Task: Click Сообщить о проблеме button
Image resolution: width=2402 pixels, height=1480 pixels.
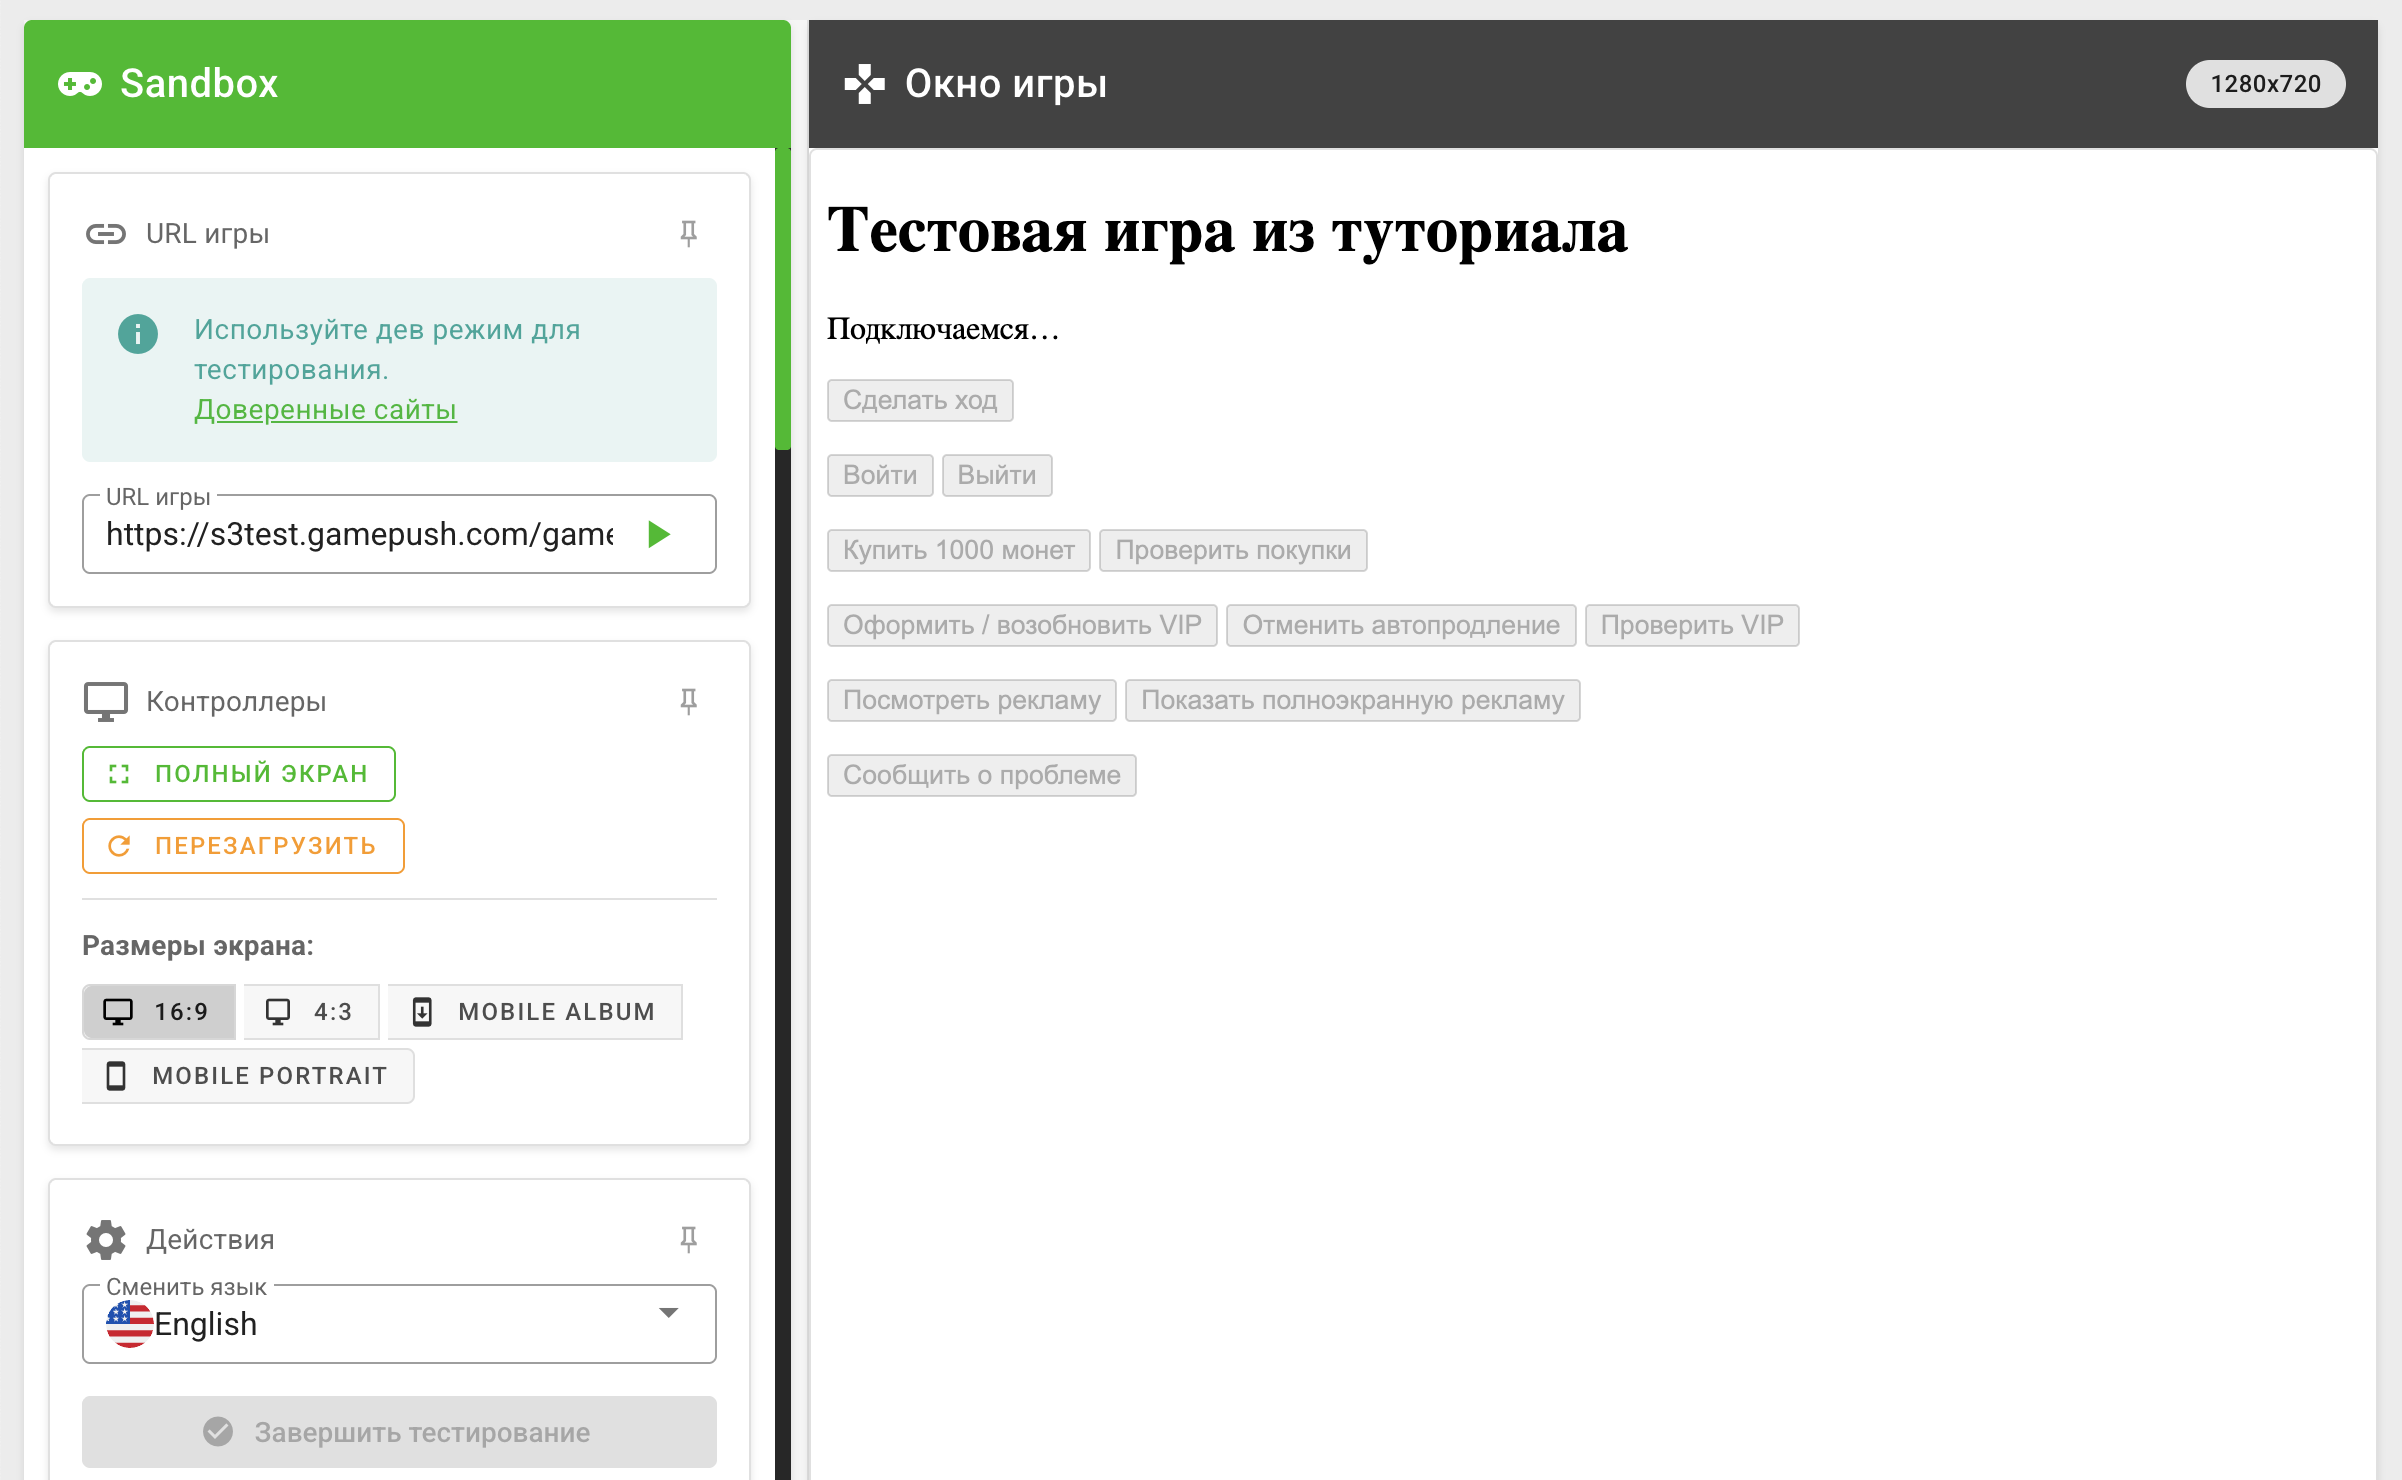Action: pos(982,775)
